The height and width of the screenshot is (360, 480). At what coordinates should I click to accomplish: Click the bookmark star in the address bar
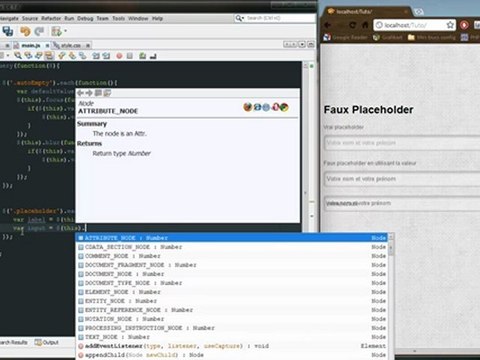click(450, 25)
